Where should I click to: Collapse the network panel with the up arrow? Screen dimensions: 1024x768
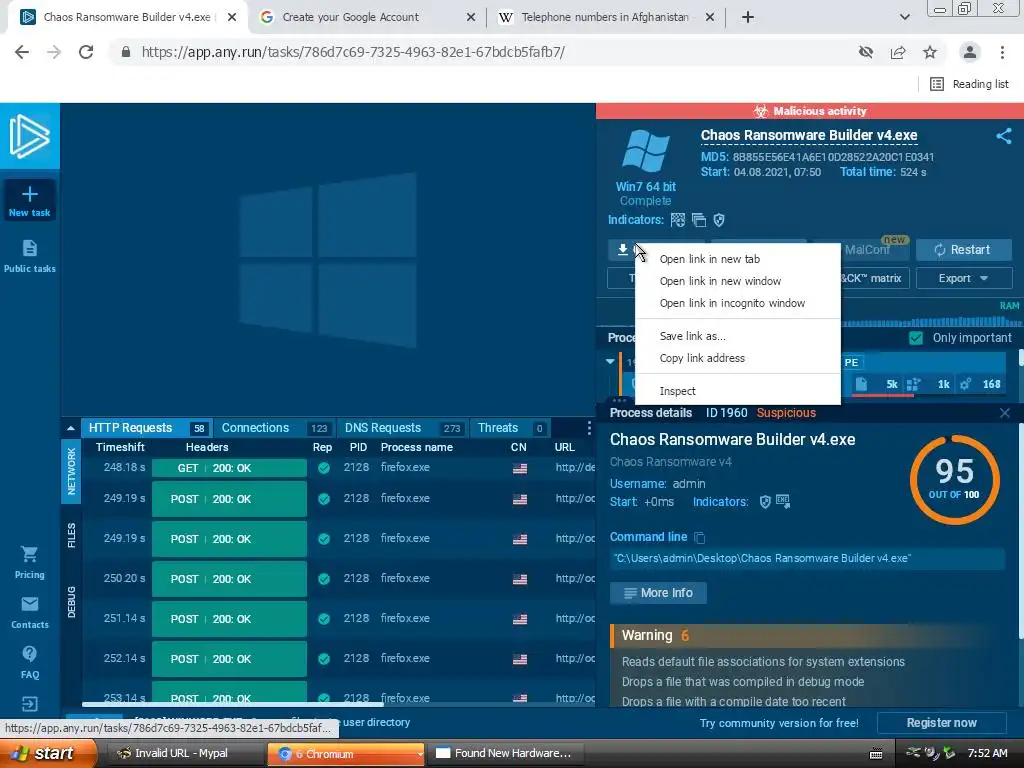click(x=71, y=428)
